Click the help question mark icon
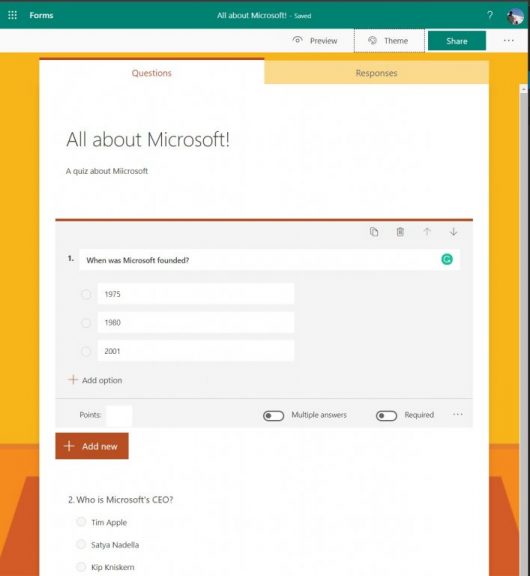Screen dimensions: 530x576 pos(490,15)
